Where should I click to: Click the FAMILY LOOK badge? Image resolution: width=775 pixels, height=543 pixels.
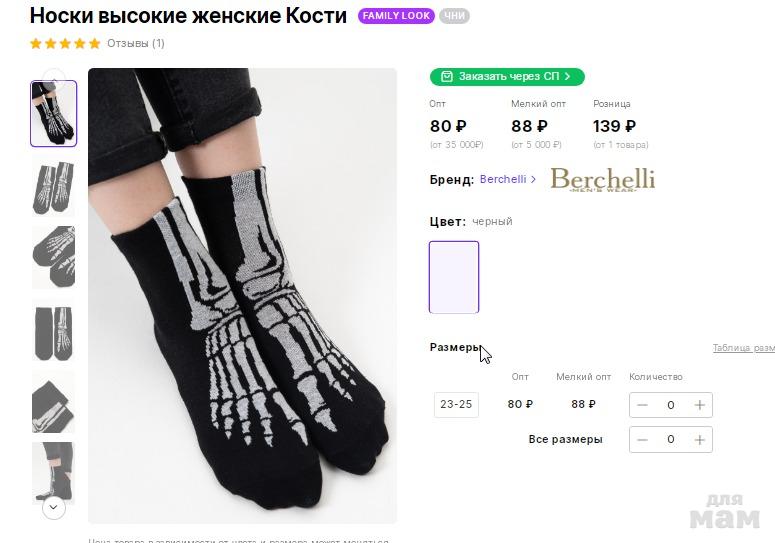click(396, 16)
